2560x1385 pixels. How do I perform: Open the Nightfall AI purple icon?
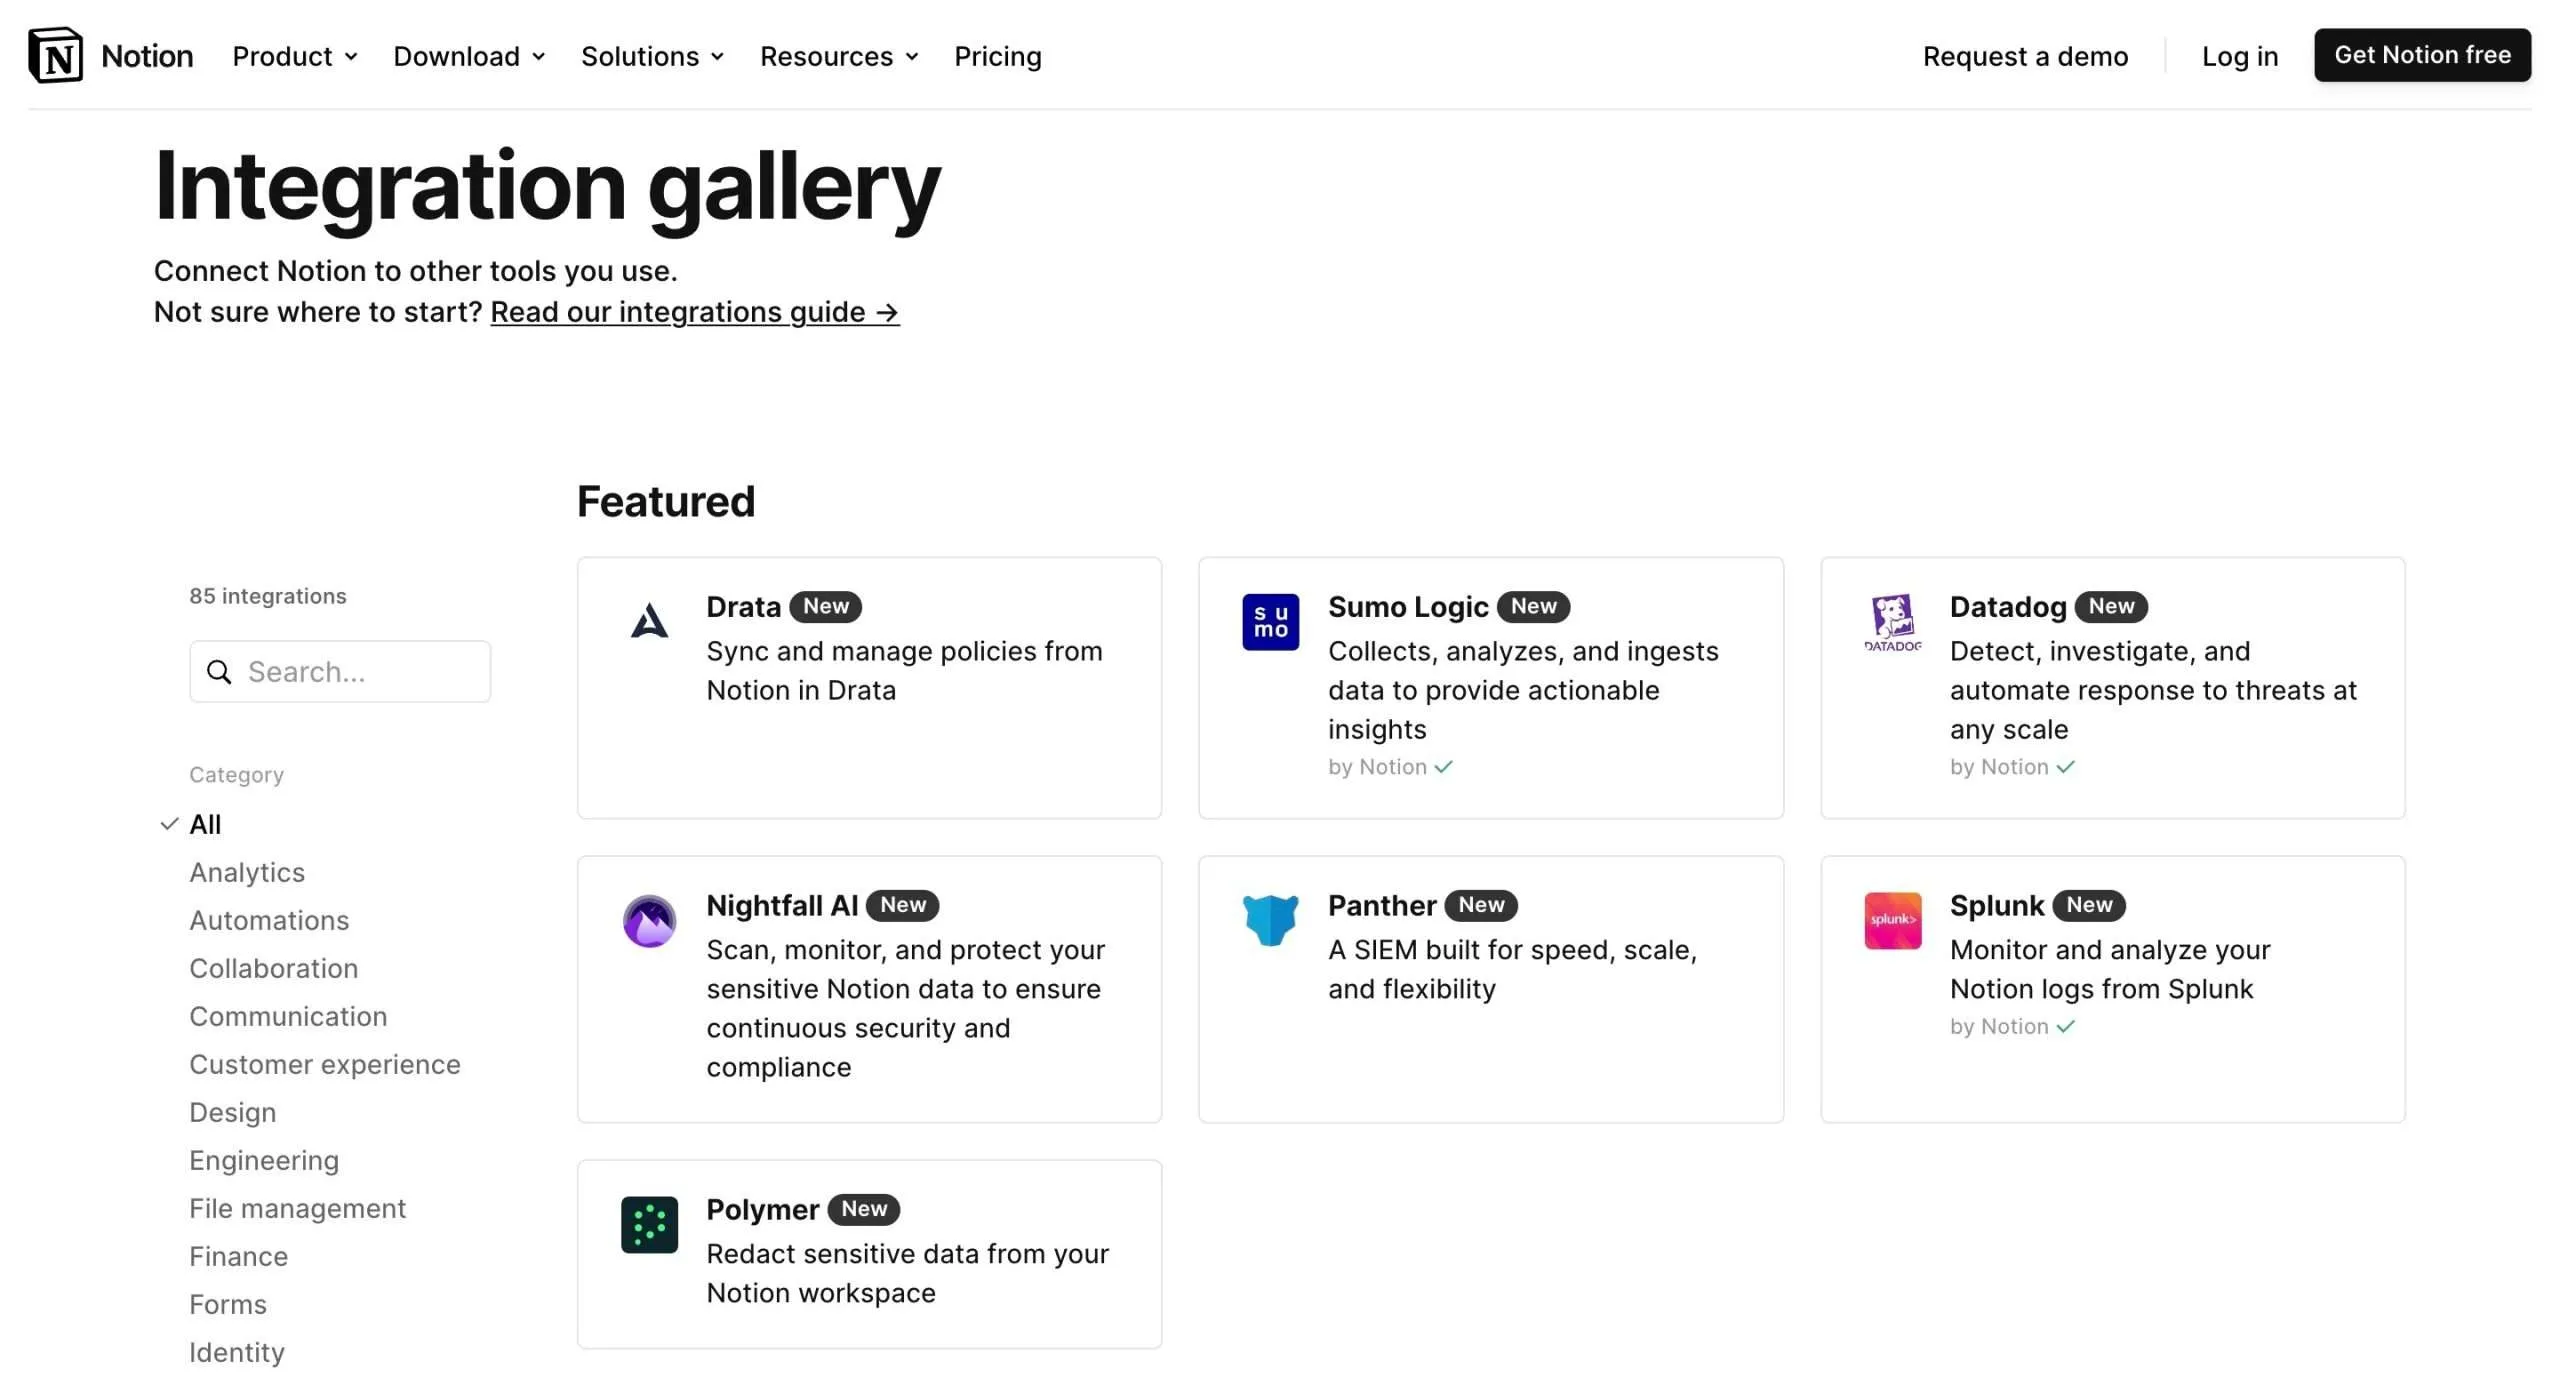pyautogui.click(x=649, y=921)
